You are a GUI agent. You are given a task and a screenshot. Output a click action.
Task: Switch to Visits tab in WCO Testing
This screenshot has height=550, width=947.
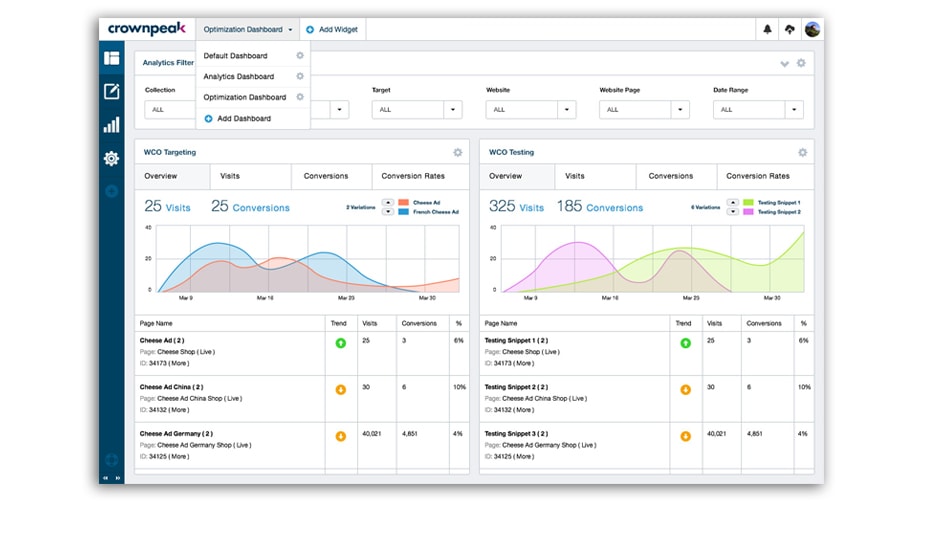pos(575,176)
